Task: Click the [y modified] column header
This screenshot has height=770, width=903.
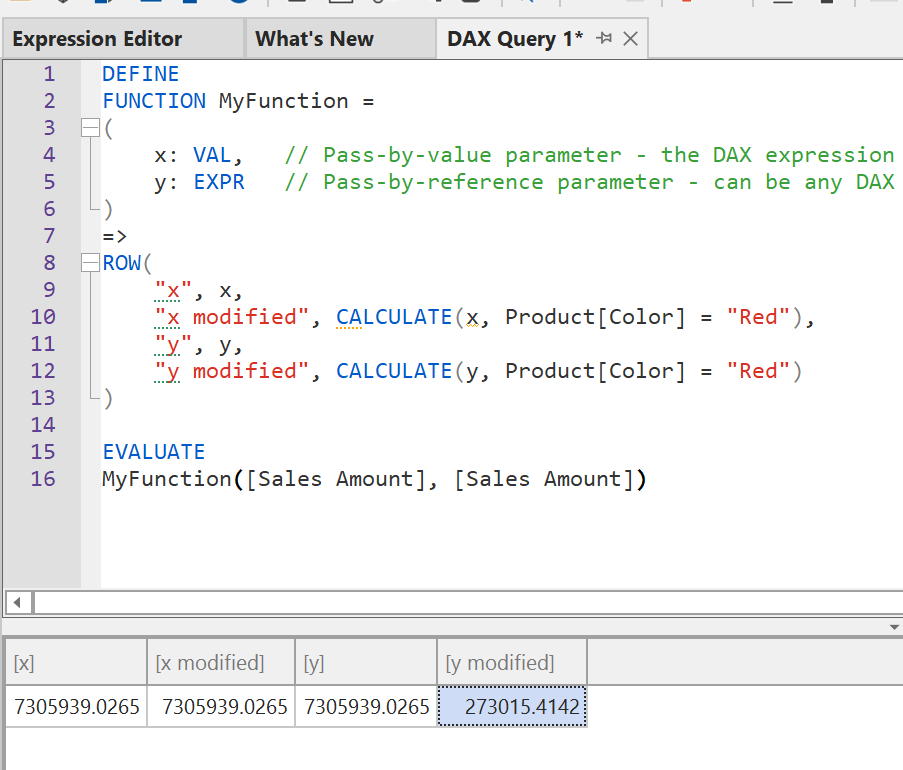Action: [510, 662]
